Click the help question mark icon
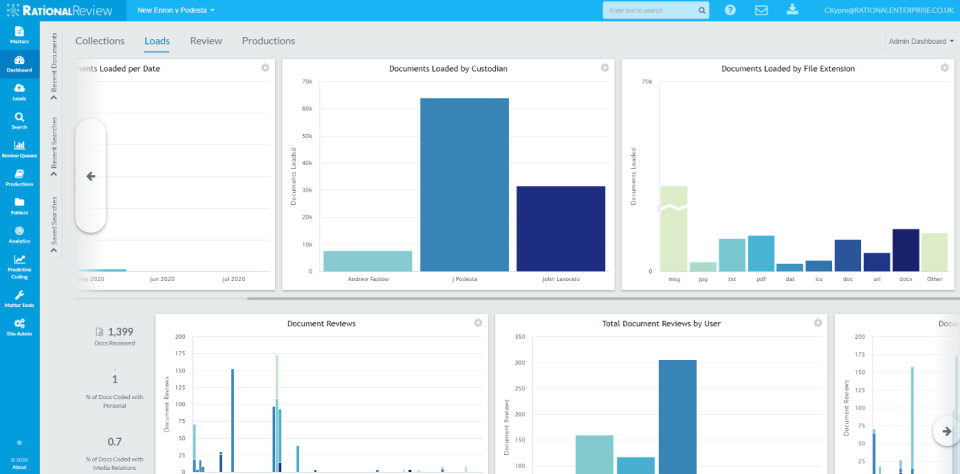Screen dimensions: 960x474 pyautogui.click(x=730, y=10)
